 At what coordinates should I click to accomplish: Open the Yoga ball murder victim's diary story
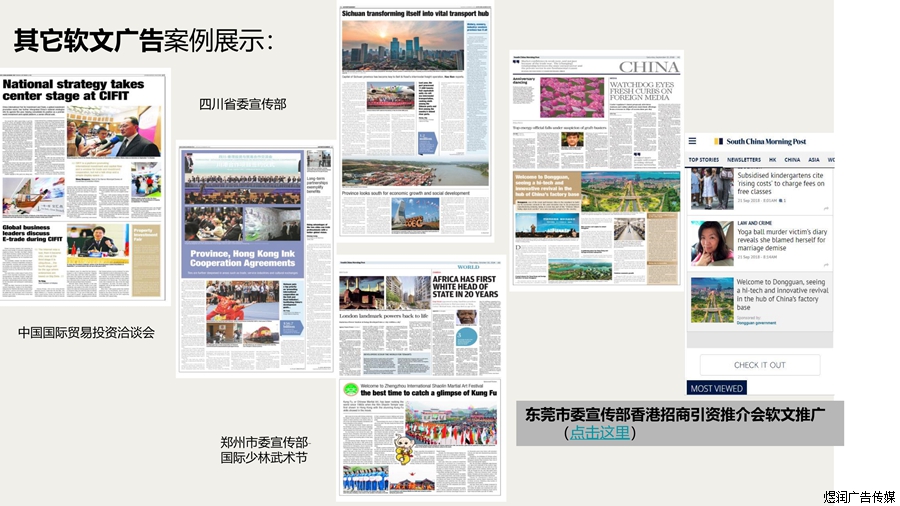pyautogui.click(x=782, y=240)
